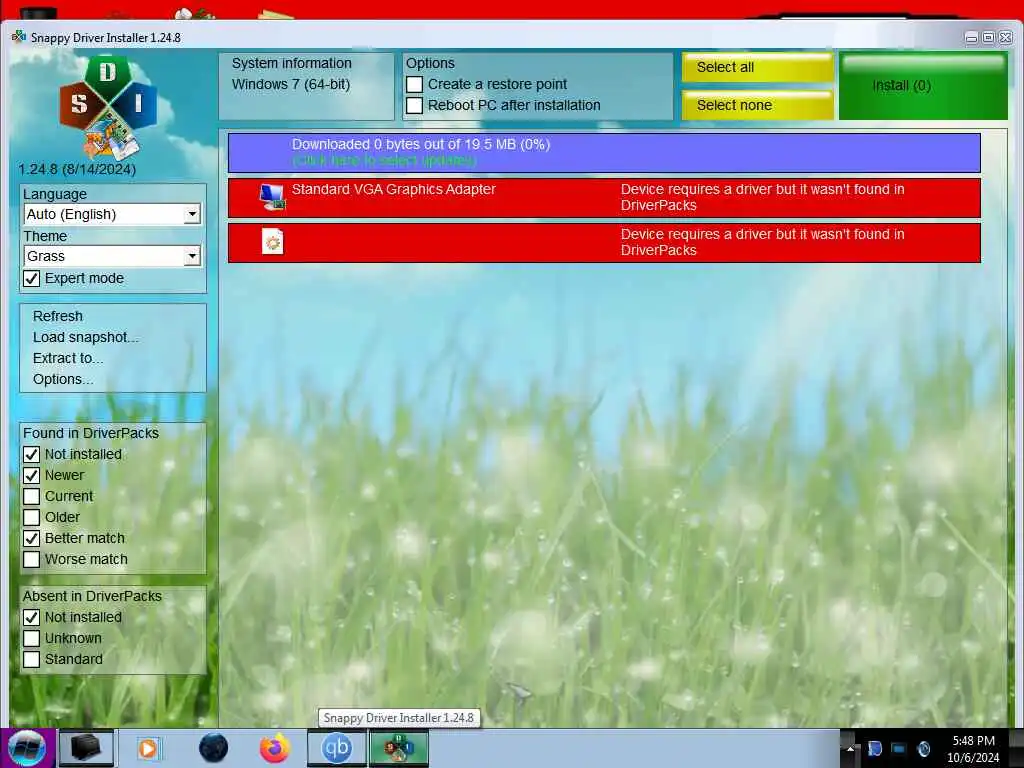Open Firefox from the taskbar
1024x768 pixels.
274,748
